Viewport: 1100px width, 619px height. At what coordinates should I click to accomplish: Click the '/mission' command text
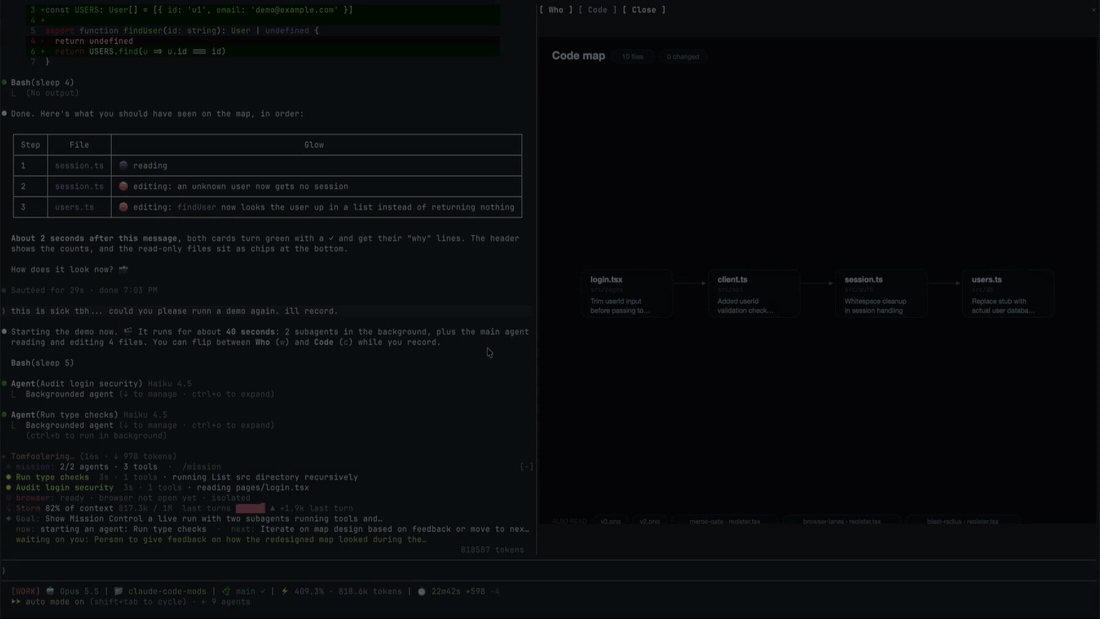[x=201, y=467]
